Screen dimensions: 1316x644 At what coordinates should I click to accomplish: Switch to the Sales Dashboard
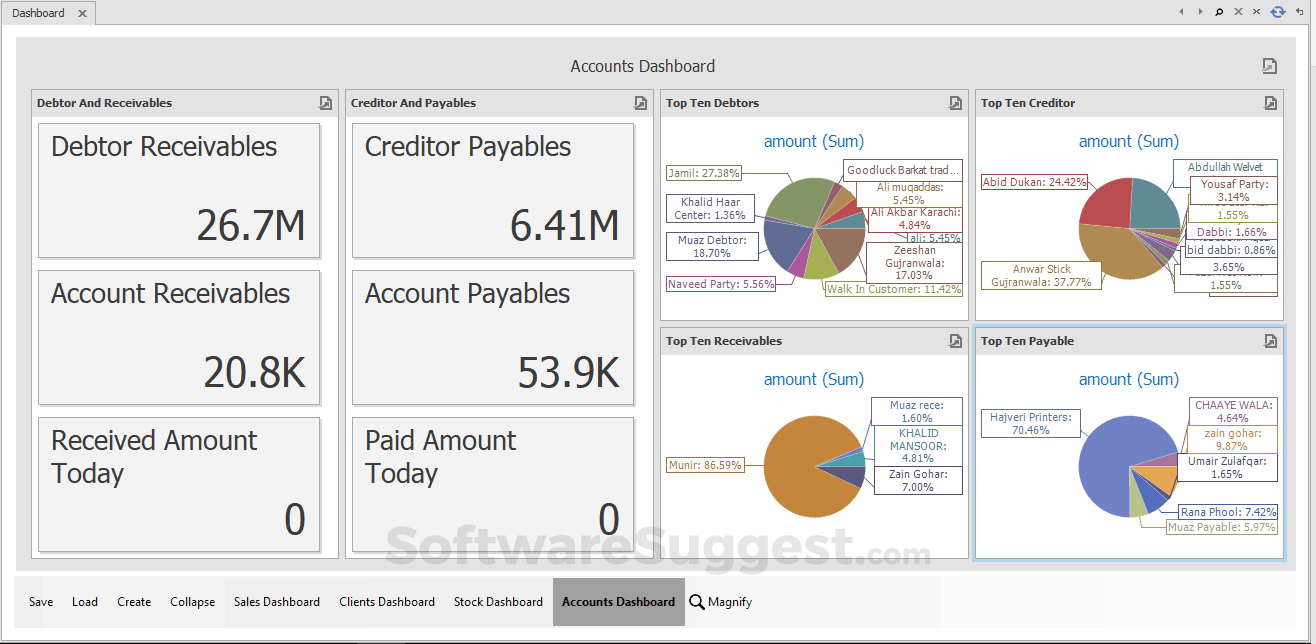click(x=277, y=601)
